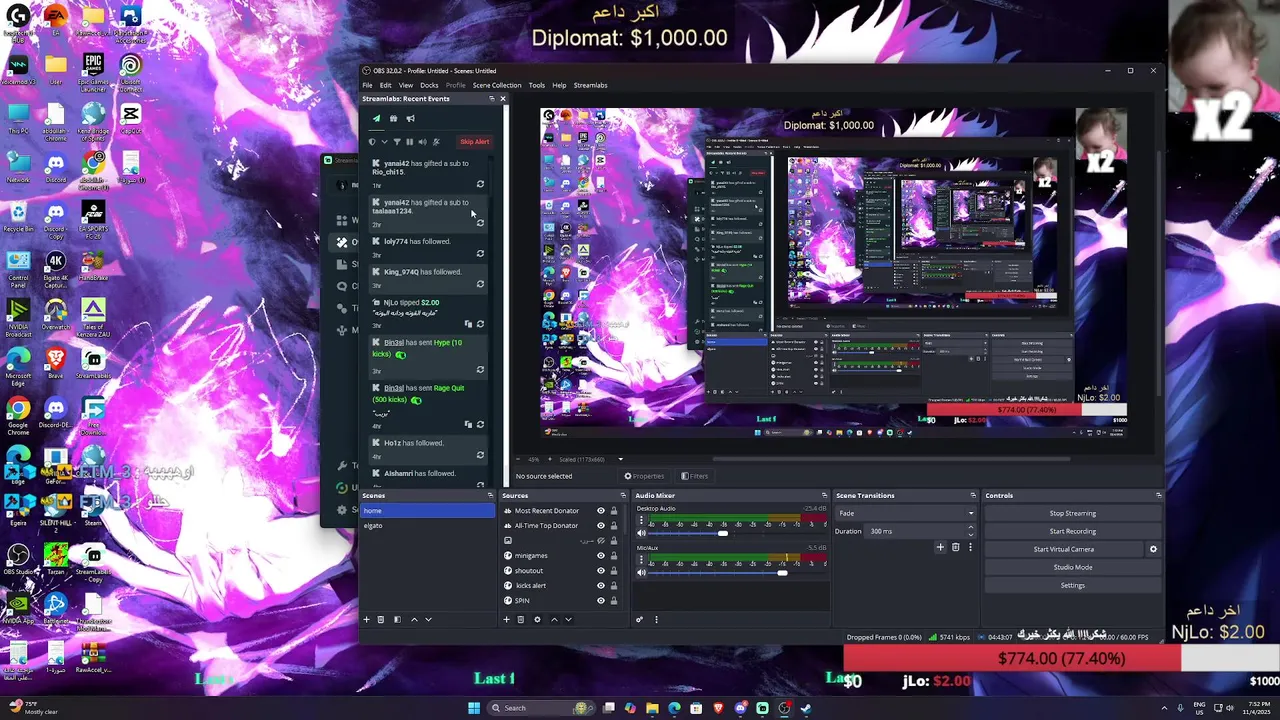Image resolution: width=1280 pixels, height=720 pixels.
Task: Unlock the Most Recent Donator source
Action: tap(614, 511)
